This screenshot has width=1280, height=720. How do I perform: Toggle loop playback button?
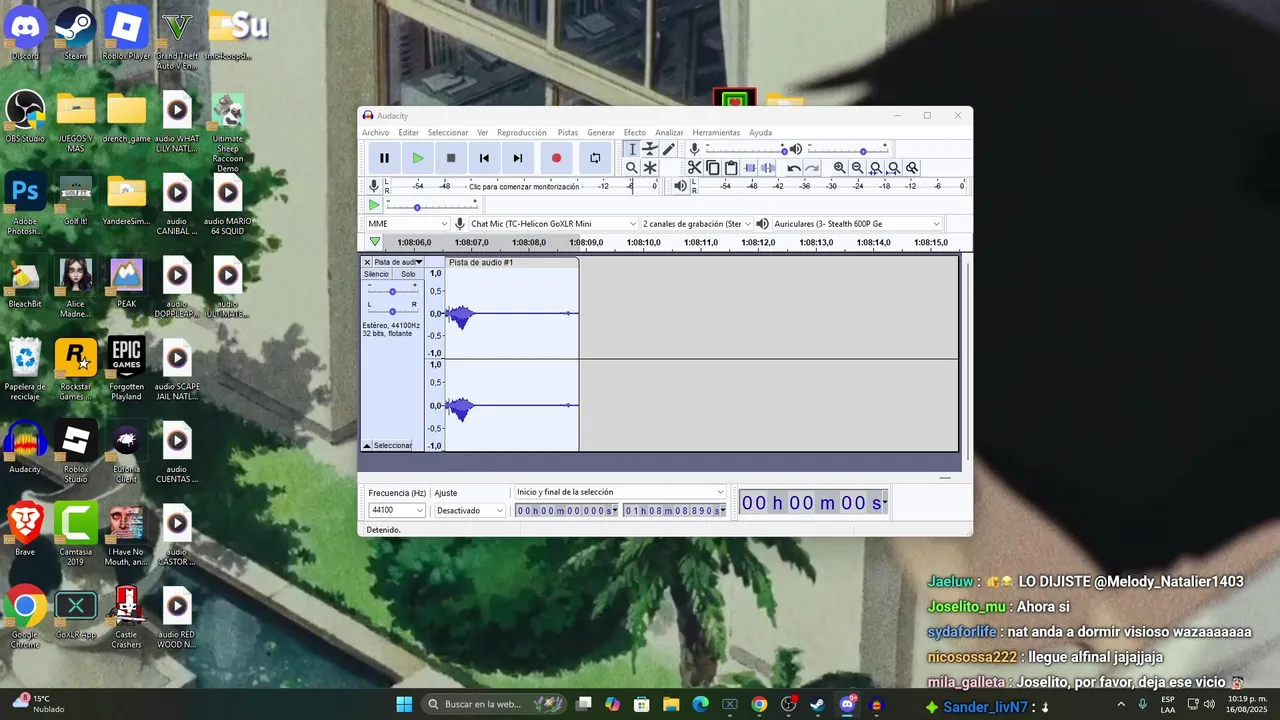(x=595, y=158)
